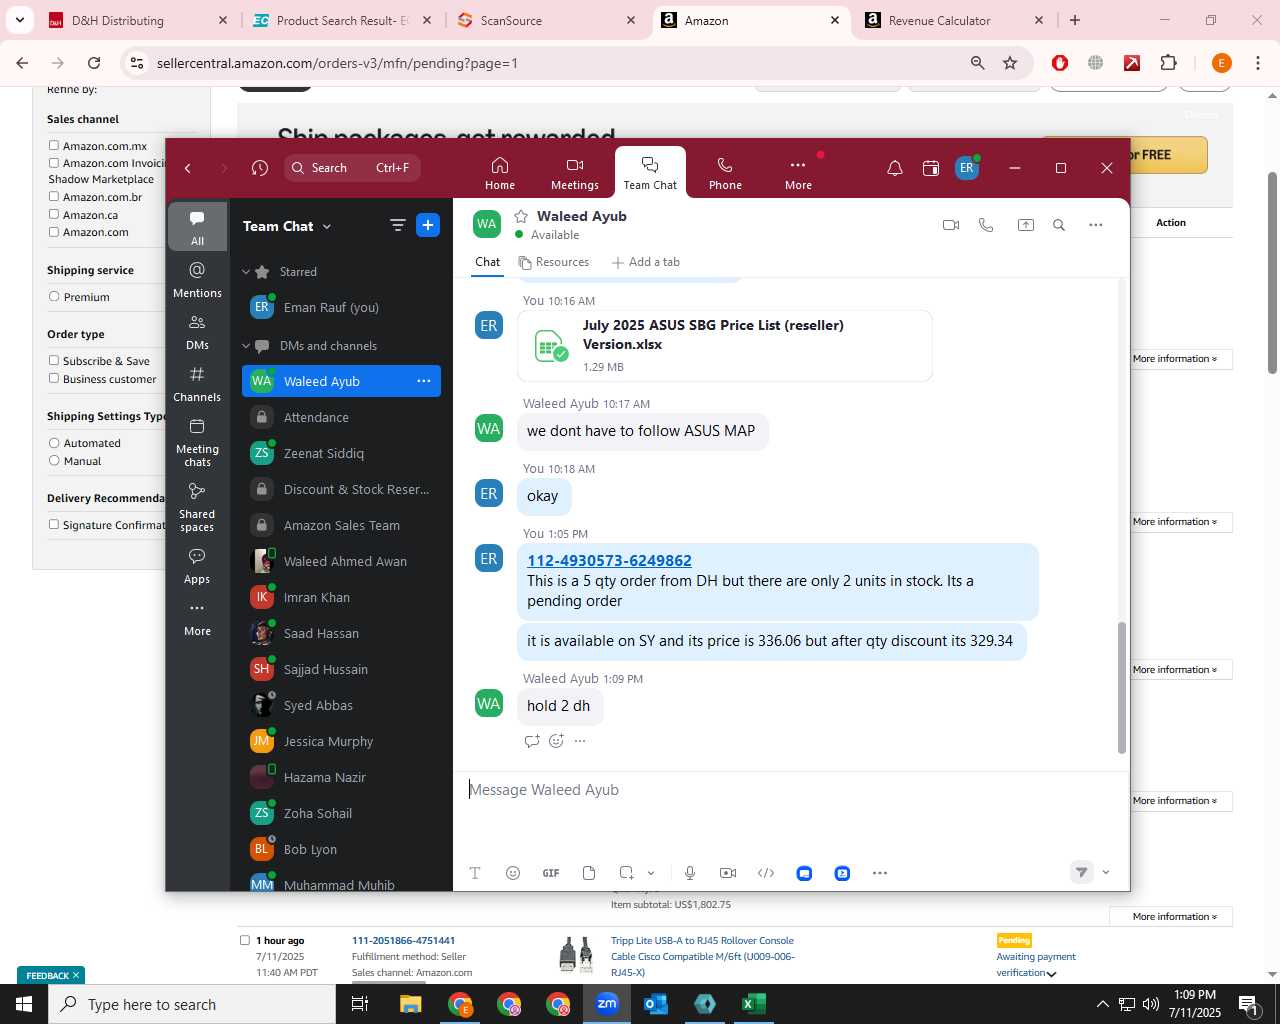Insert code snippet in message toolbar
The image size is (1280, 1024).
point(766,873)
